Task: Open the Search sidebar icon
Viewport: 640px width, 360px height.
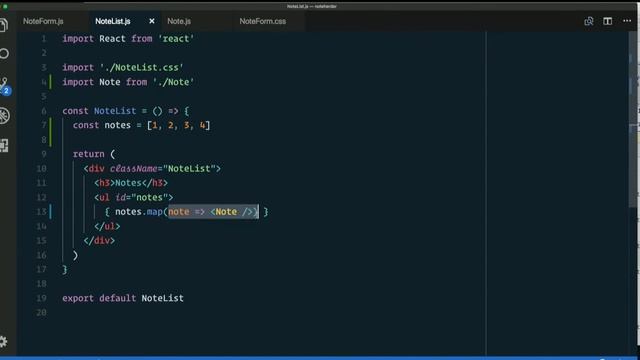Action: pos(4,53)
